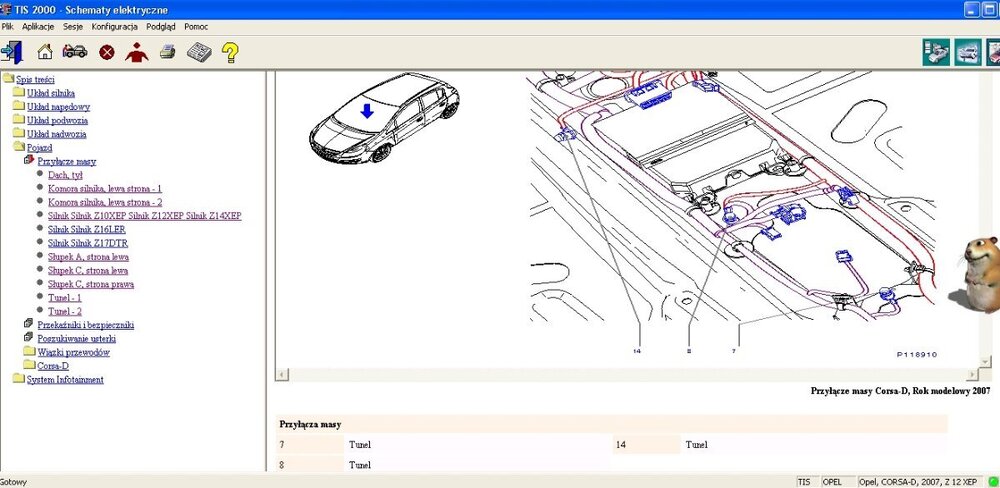Open the Podgląd menu

coord(160,27)
